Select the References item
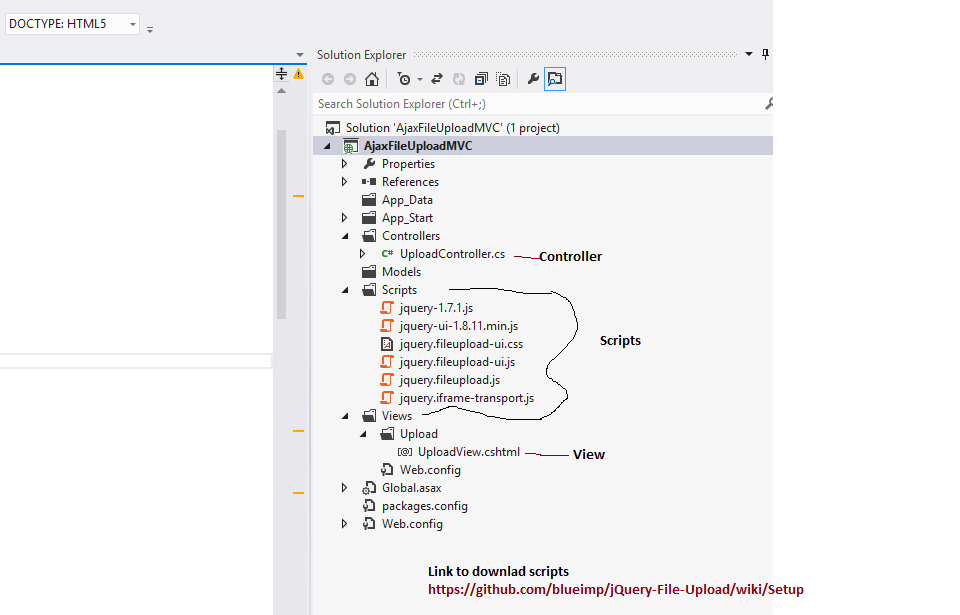The height and width of the screenshot is (615, 960). [x=410, y=182]
